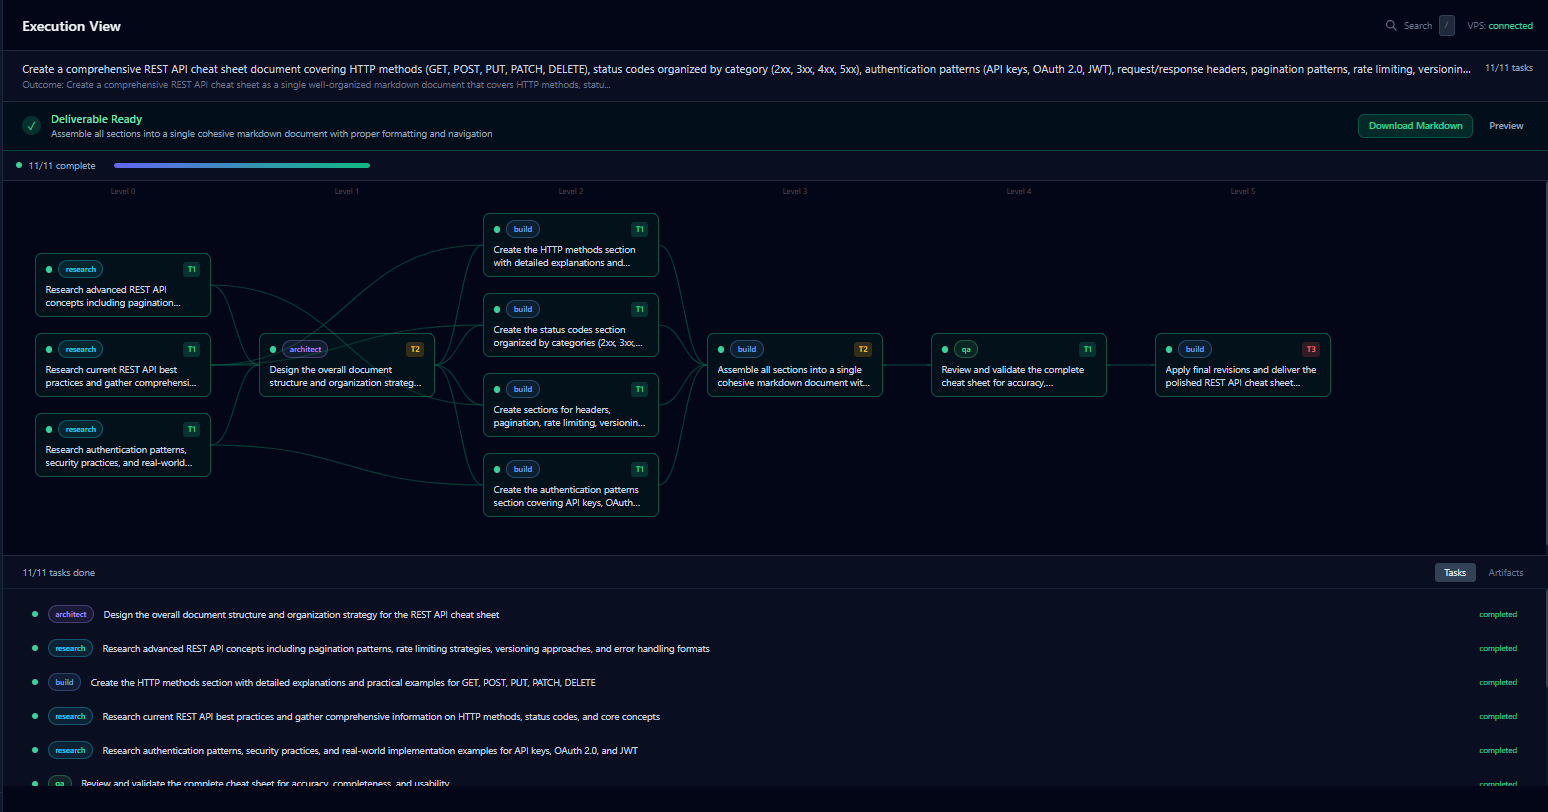Viewport: 1548px width, 812px height.
Task: Click the Outcome description text
Action: [x=316, y=85]
